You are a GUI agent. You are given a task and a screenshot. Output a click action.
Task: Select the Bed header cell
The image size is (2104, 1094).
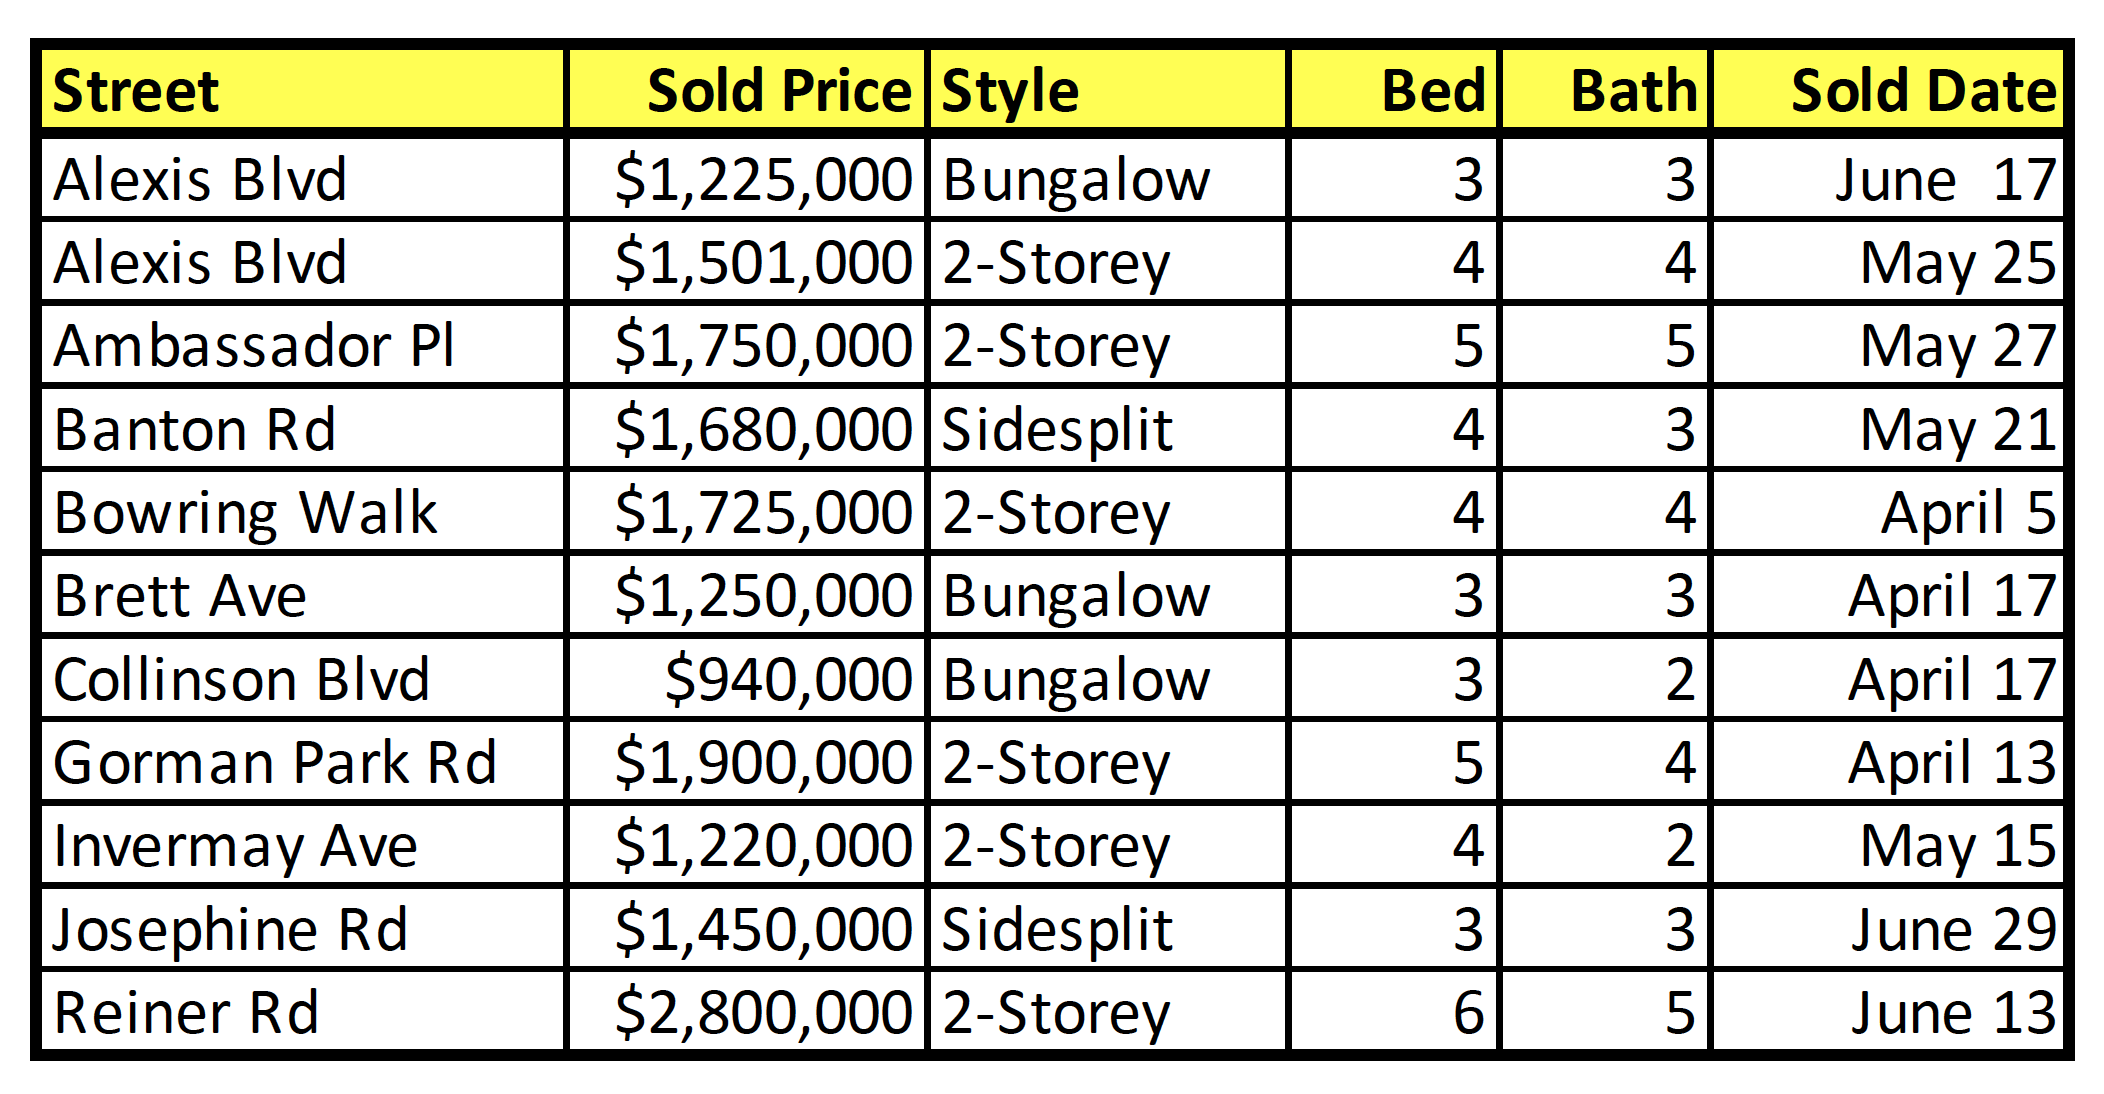click(x=1395, y=90)
